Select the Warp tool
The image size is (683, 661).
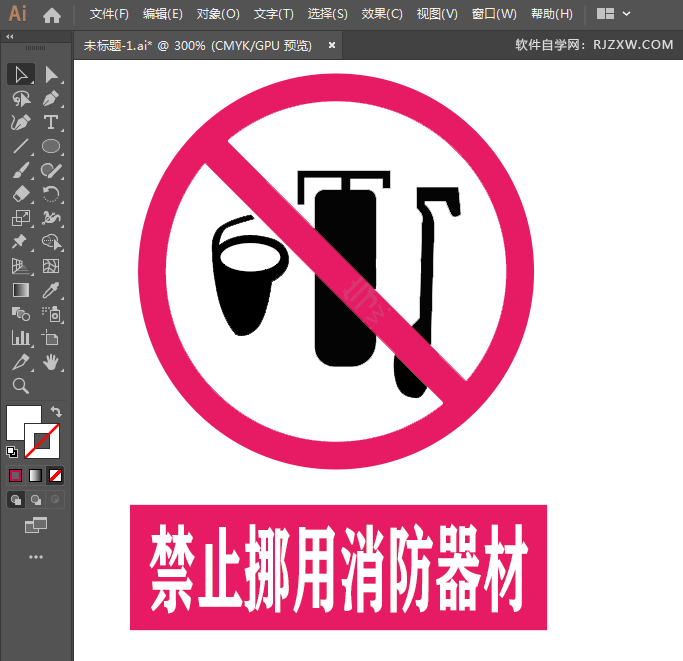pyautogui.click(x=51, y=218)
